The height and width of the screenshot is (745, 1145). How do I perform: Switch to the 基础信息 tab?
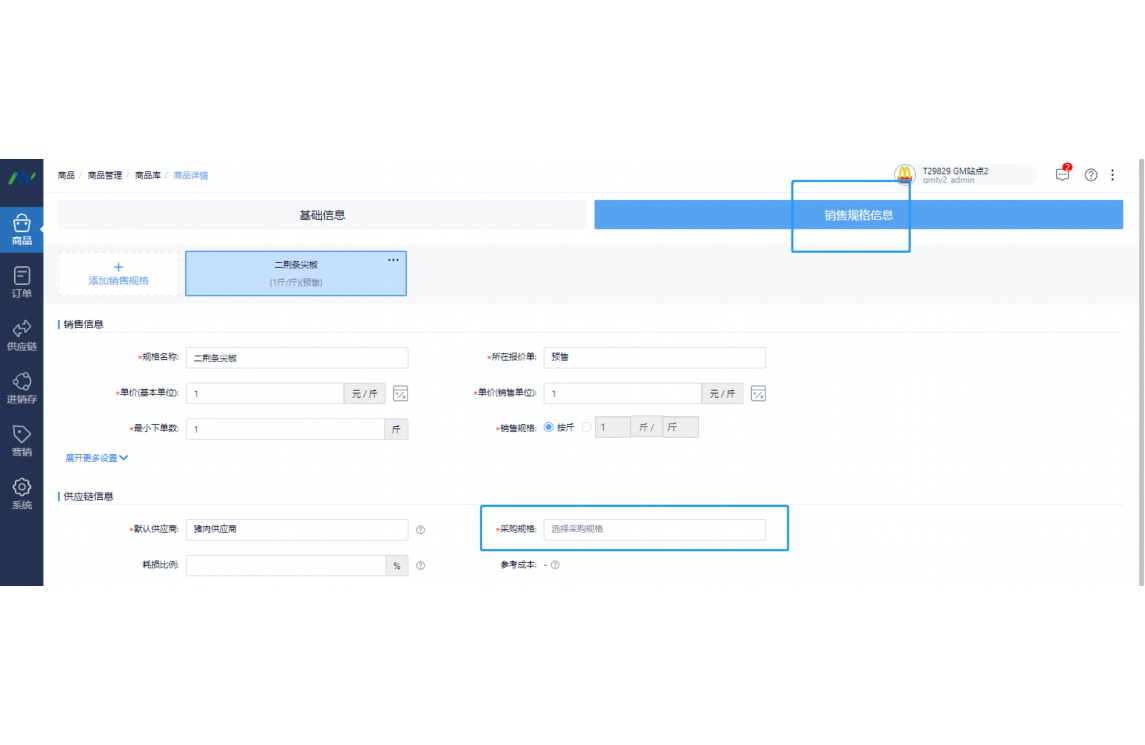point(322,215)
